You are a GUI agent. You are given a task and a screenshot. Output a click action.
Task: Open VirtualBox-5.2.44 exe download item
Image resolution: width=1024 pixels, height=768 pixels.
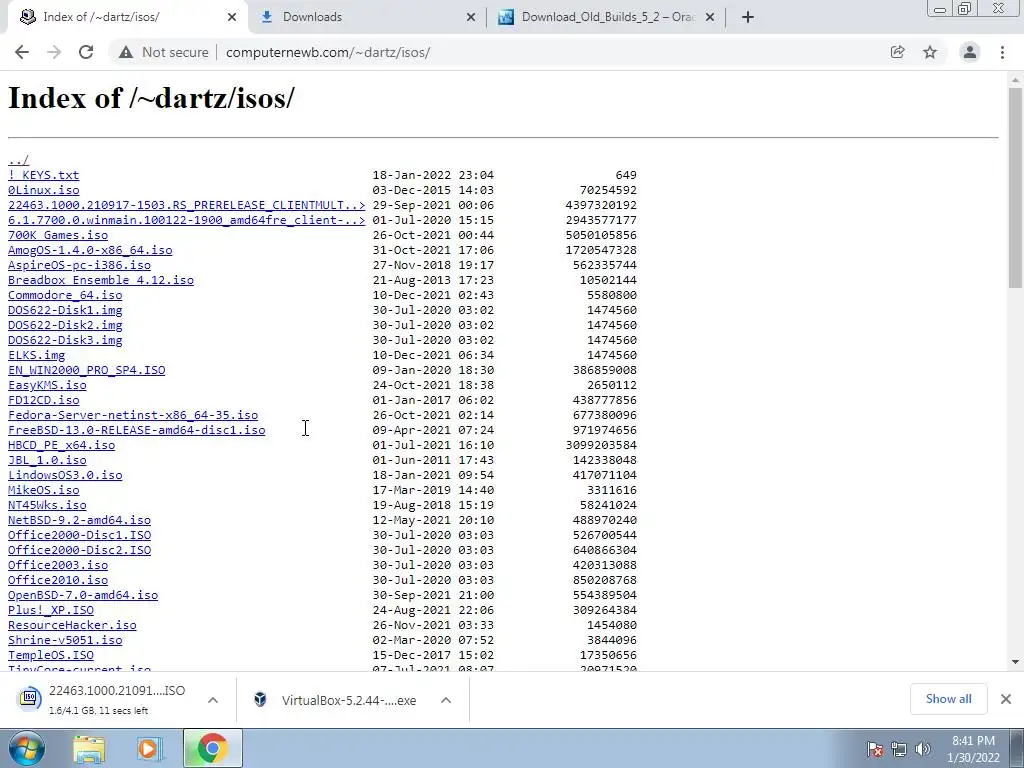coord(348,700)
